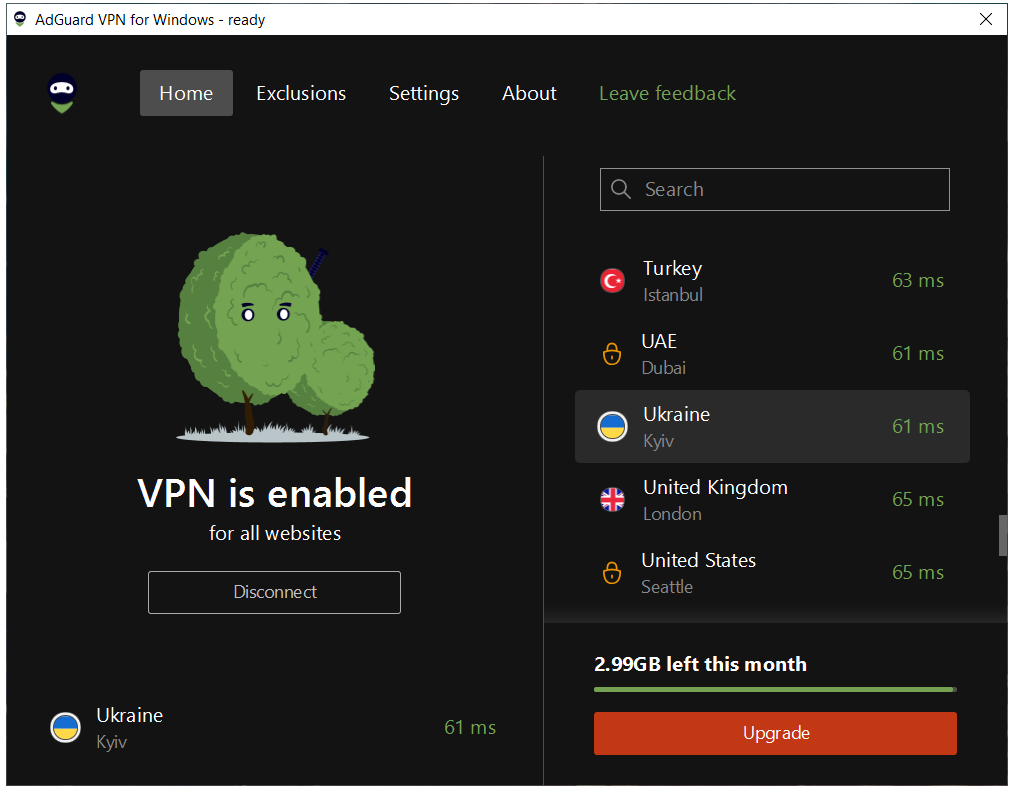This screenshot has width=1009, height=797.
Task: Click the 61 ms ping in bottom bar
Action: pyautogui.click(x=470, y=728)
